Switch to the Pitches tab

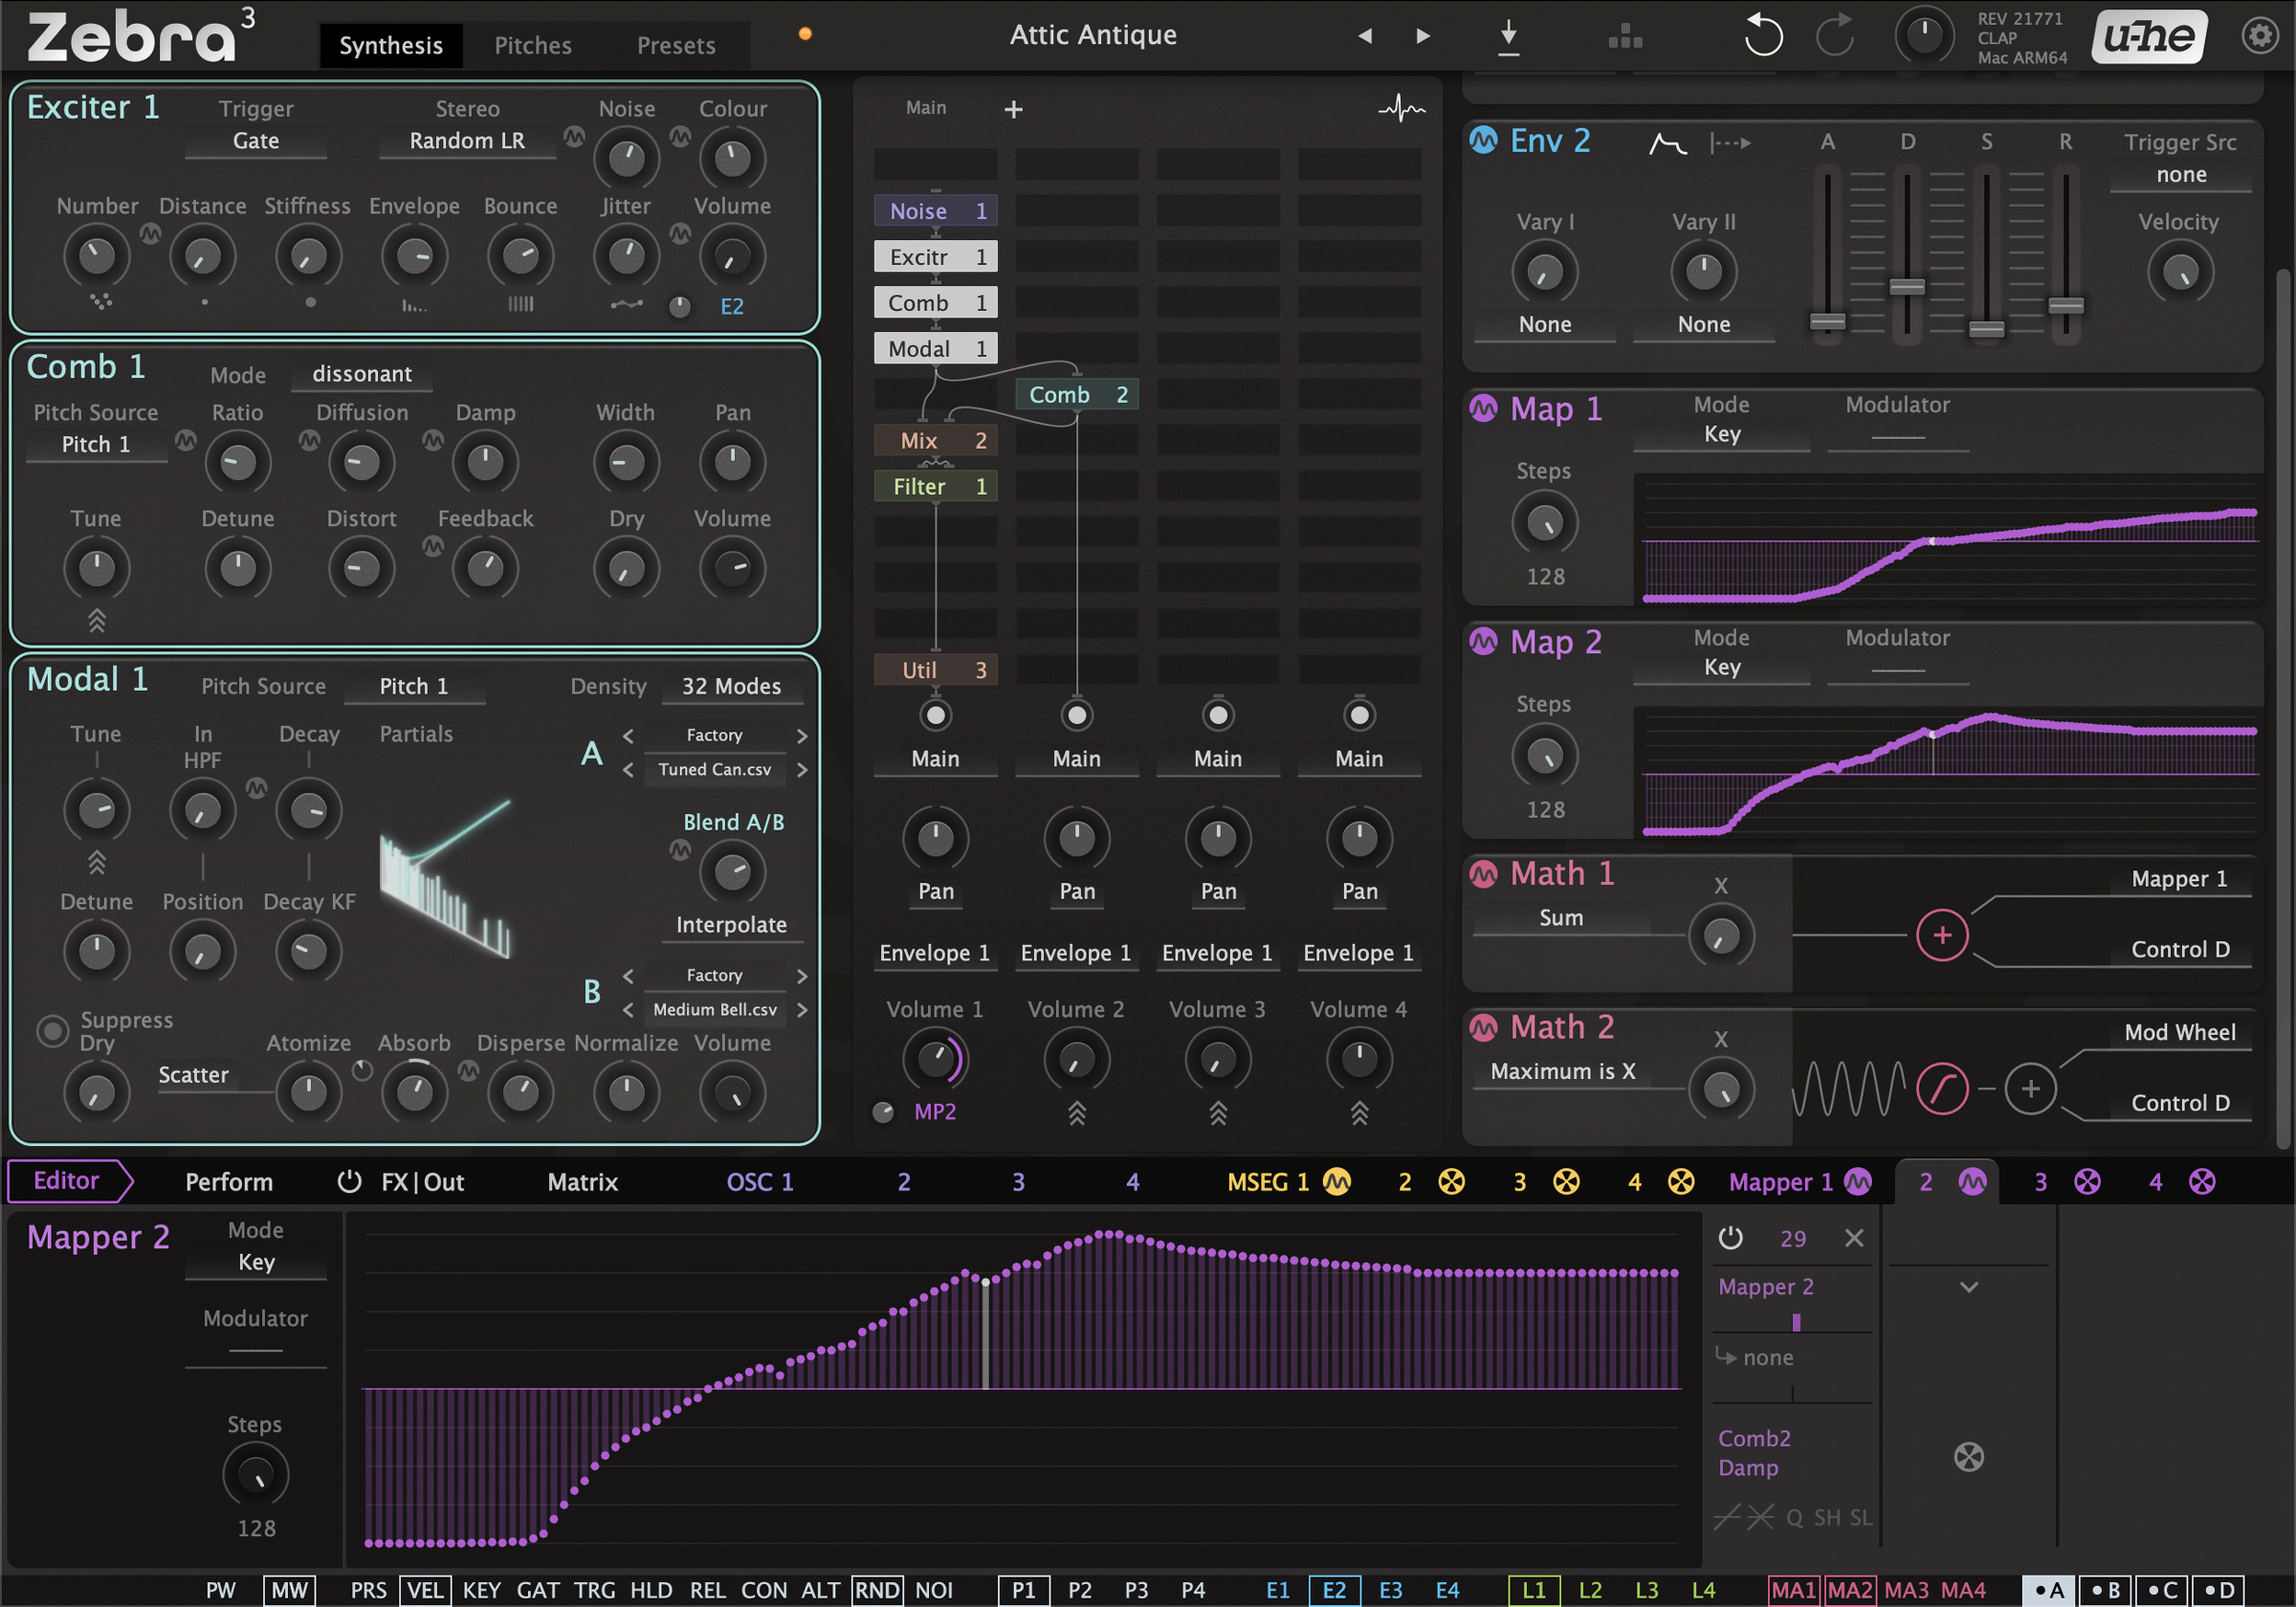tap(532, 45)
